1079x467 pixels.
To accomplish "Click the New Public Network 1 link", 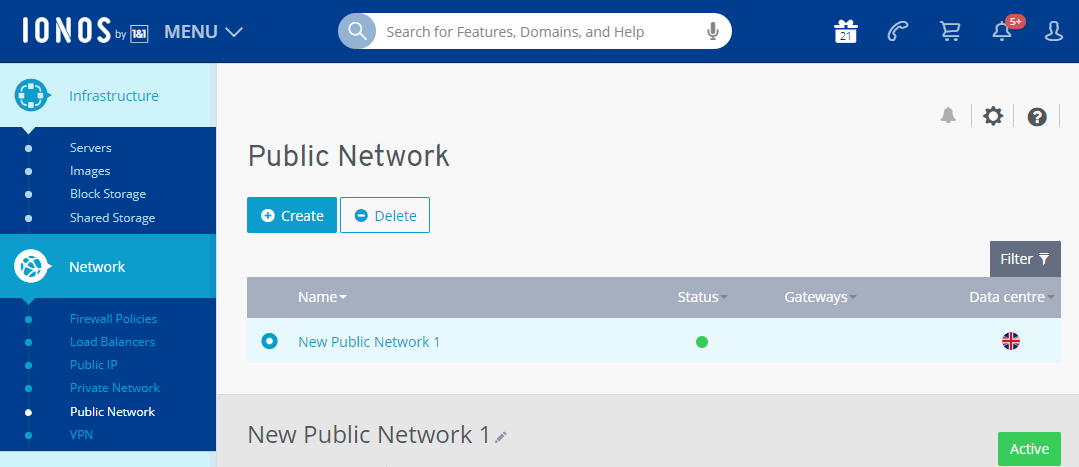I will (x=369, y=342).
